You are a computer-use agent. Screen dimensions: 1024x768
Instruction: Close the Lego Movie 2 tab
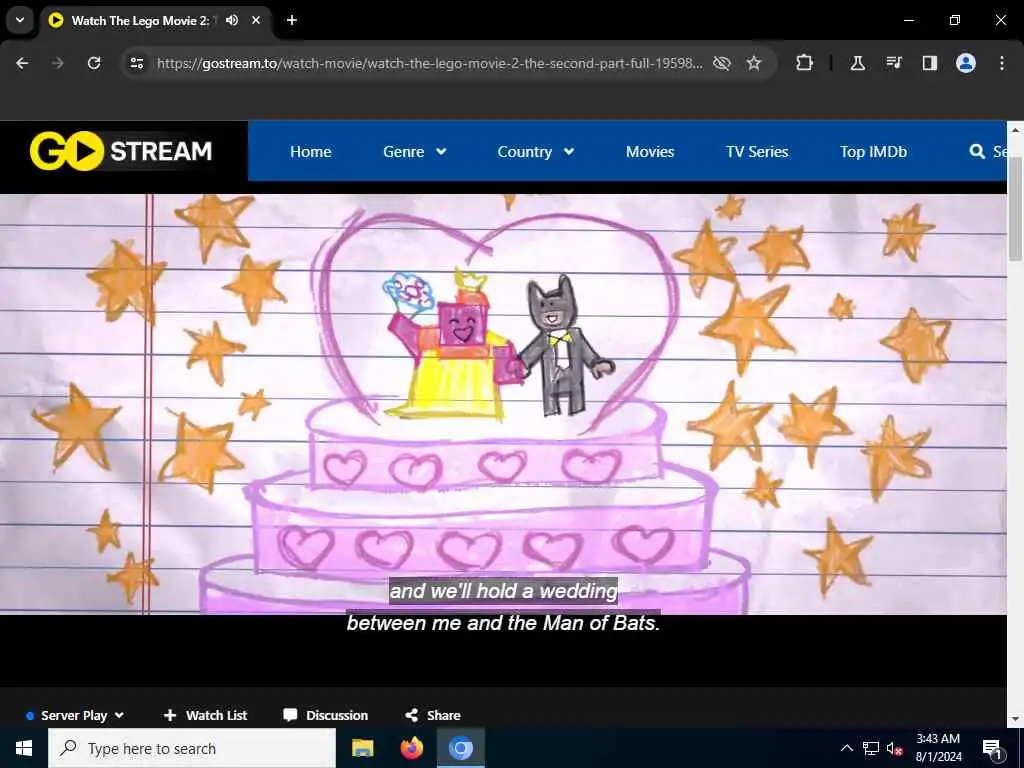pos(256,20)
